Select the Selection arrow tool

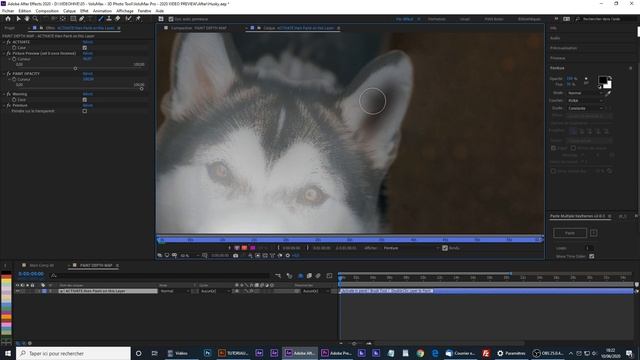coord(18,19)
